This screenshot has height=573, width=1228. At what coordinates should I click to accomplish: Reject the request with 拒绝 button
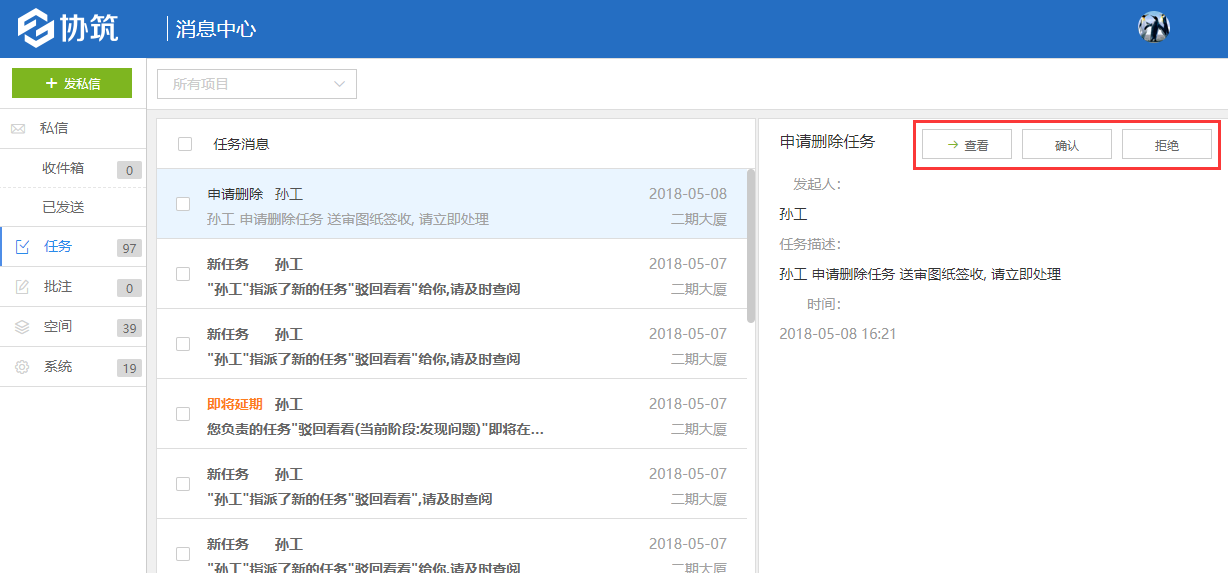pyautogui.click(x=1166, y=145)
